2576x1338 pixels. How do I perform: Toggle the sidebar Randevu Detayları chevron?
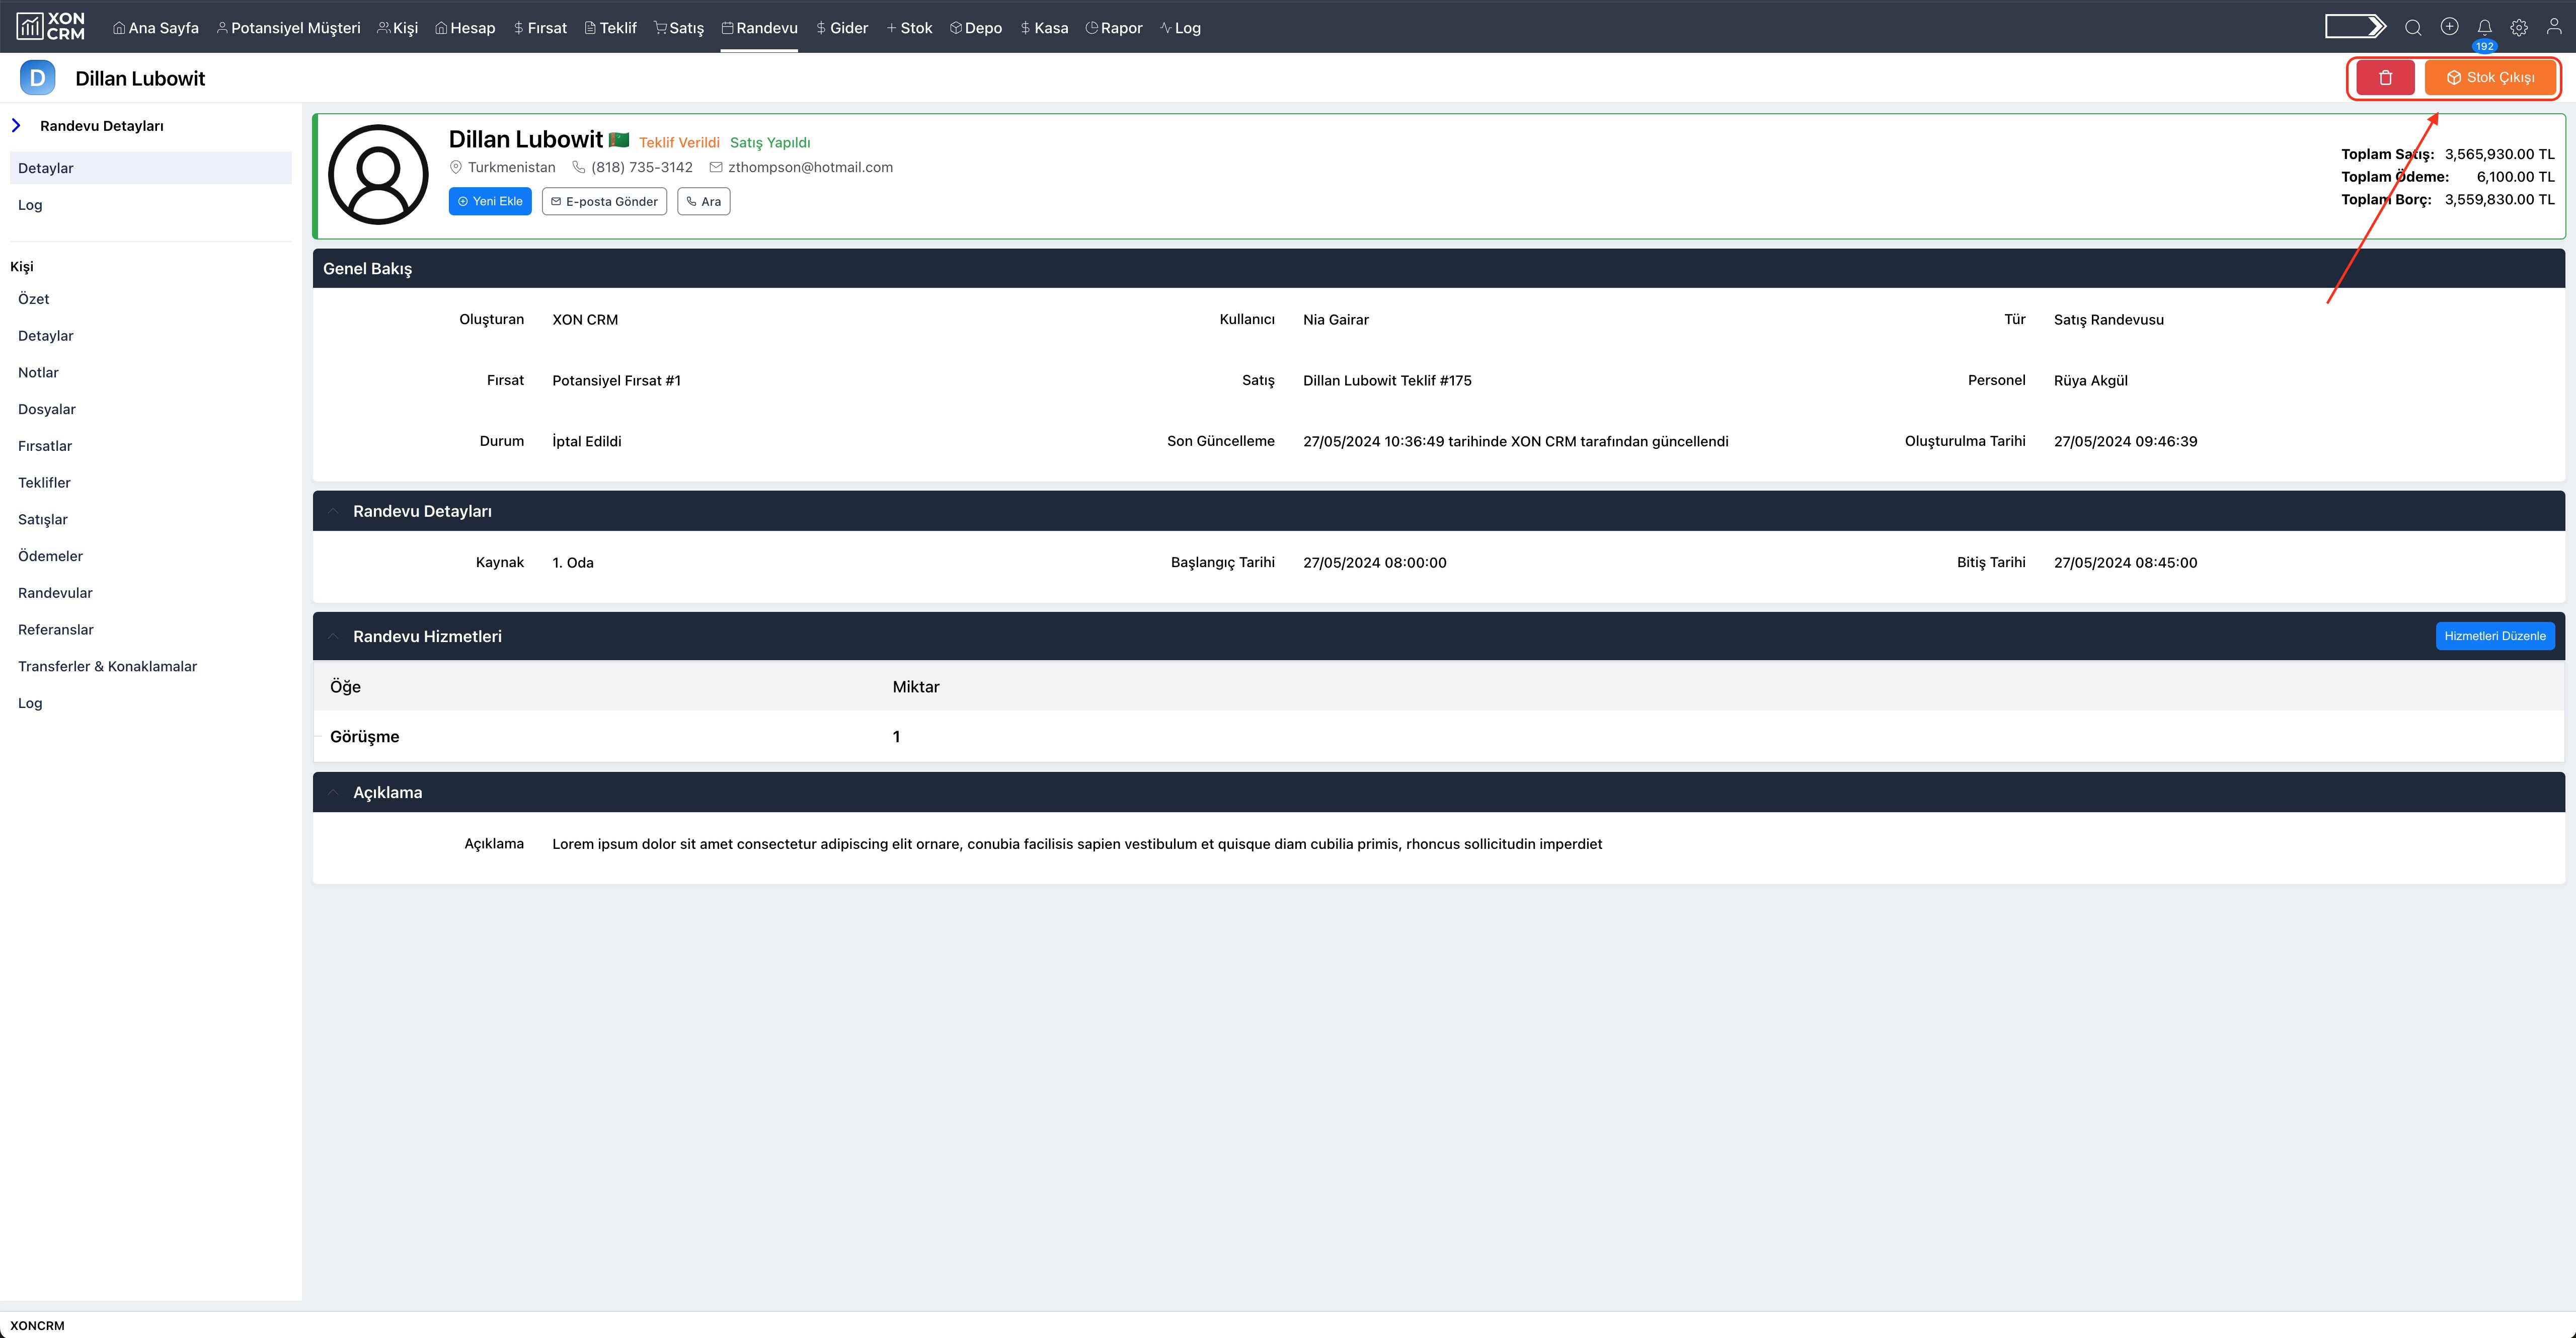[16, 125]
